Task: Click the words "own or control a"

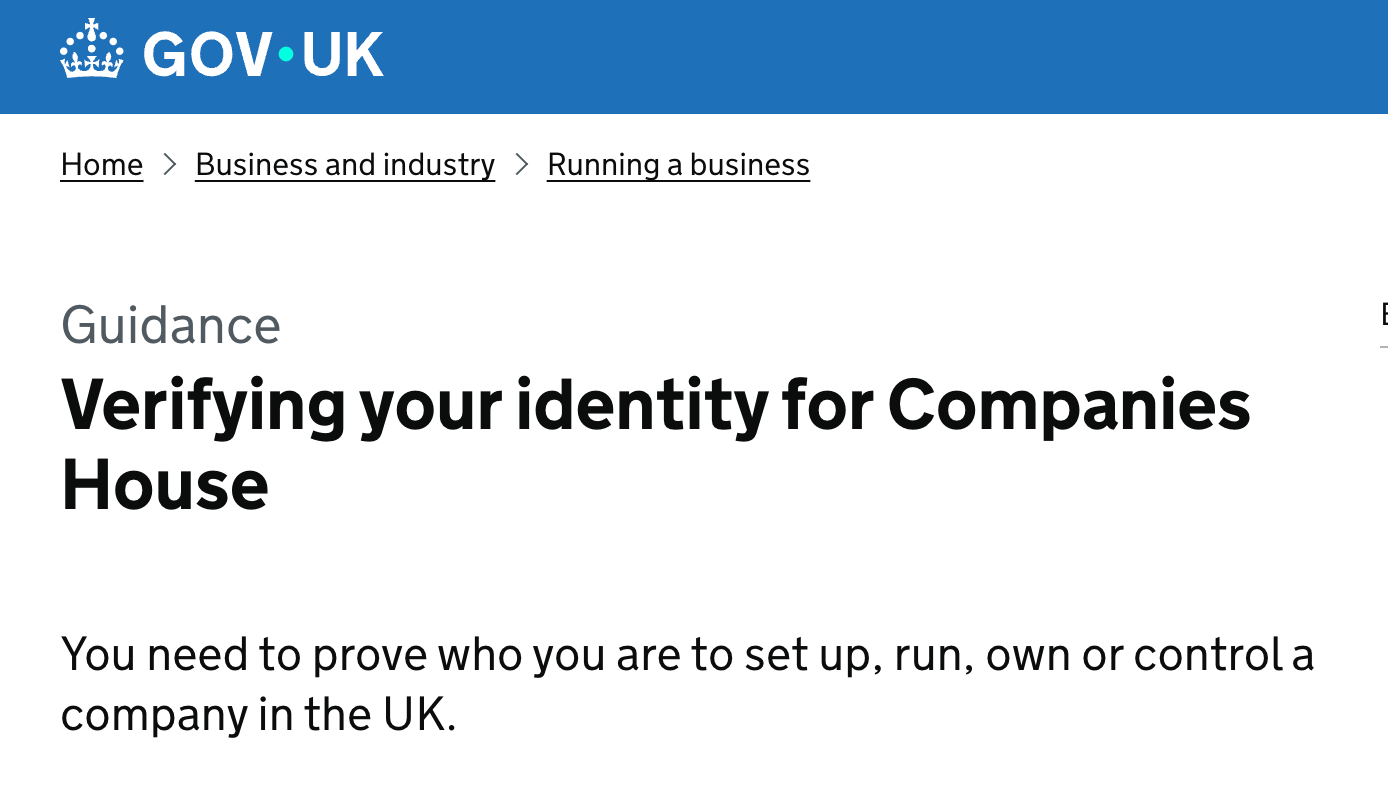Action: 1149,655
